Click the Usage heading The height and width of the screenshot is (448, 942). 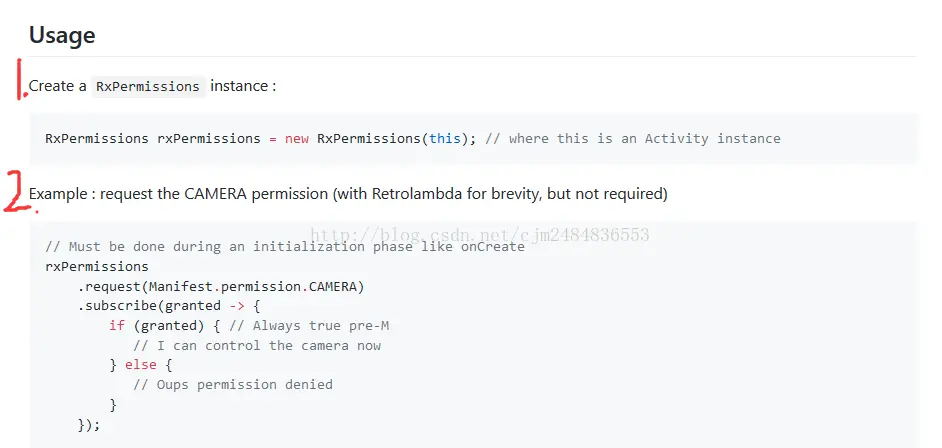(62, 35)
